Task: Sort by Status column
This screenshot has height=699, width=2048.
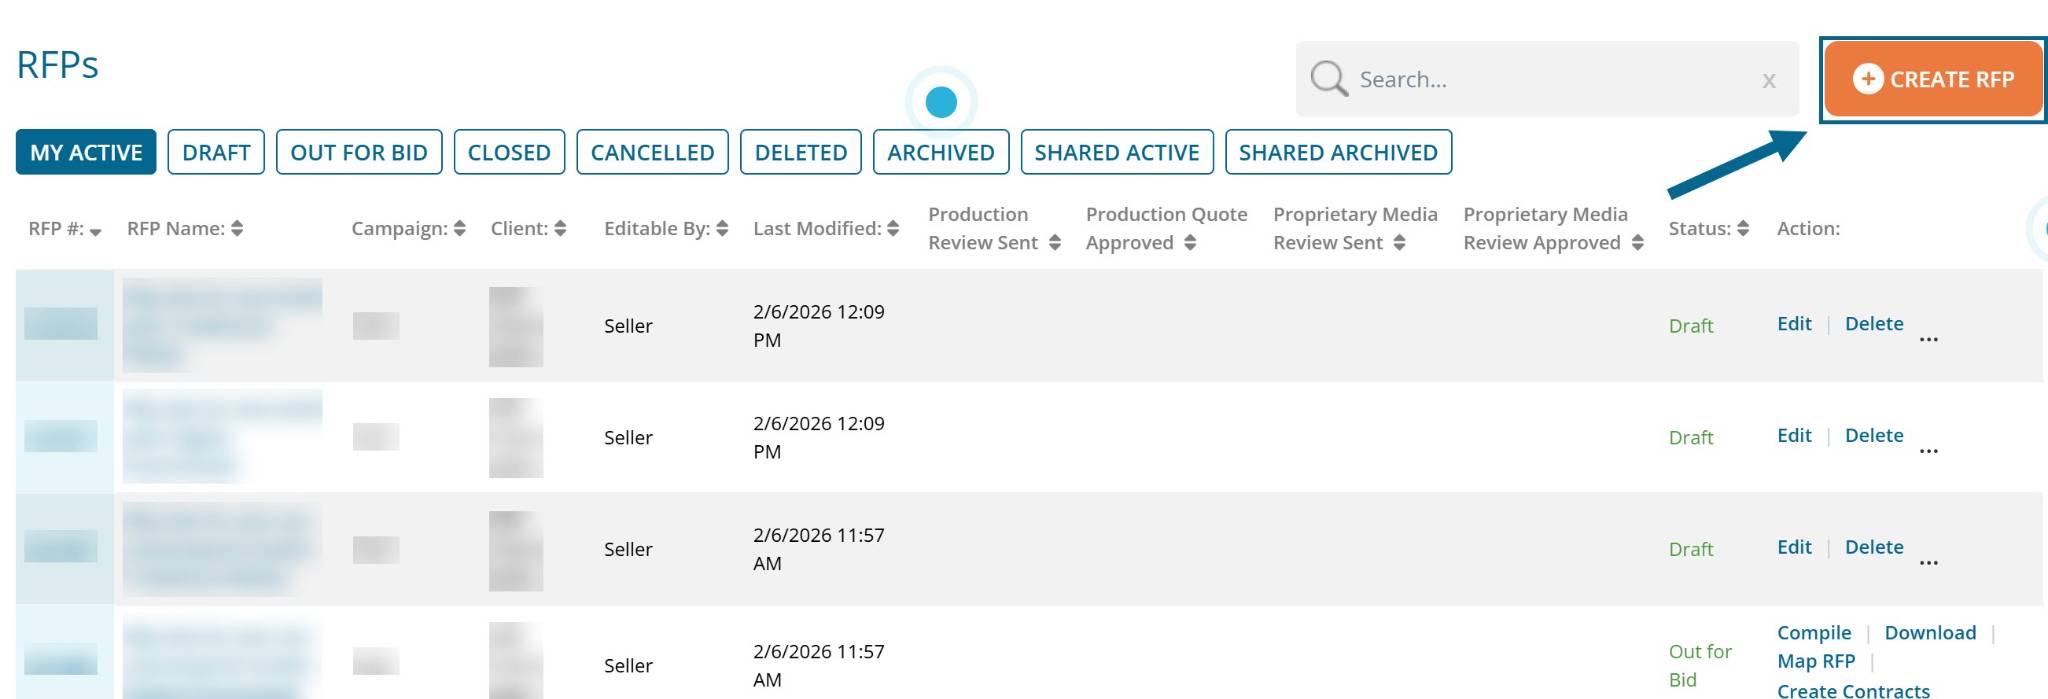Action: click(x=1743, y=229)
